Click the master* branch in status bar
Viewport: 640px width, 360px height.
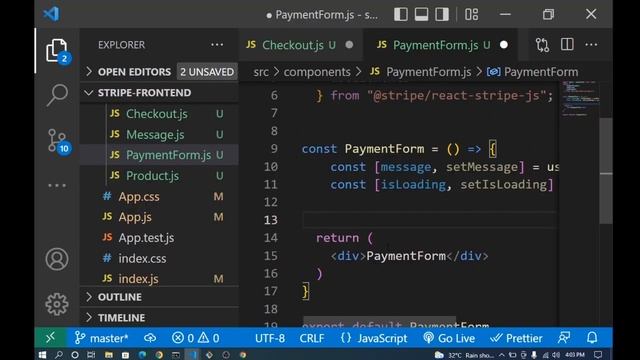(102, 338)
